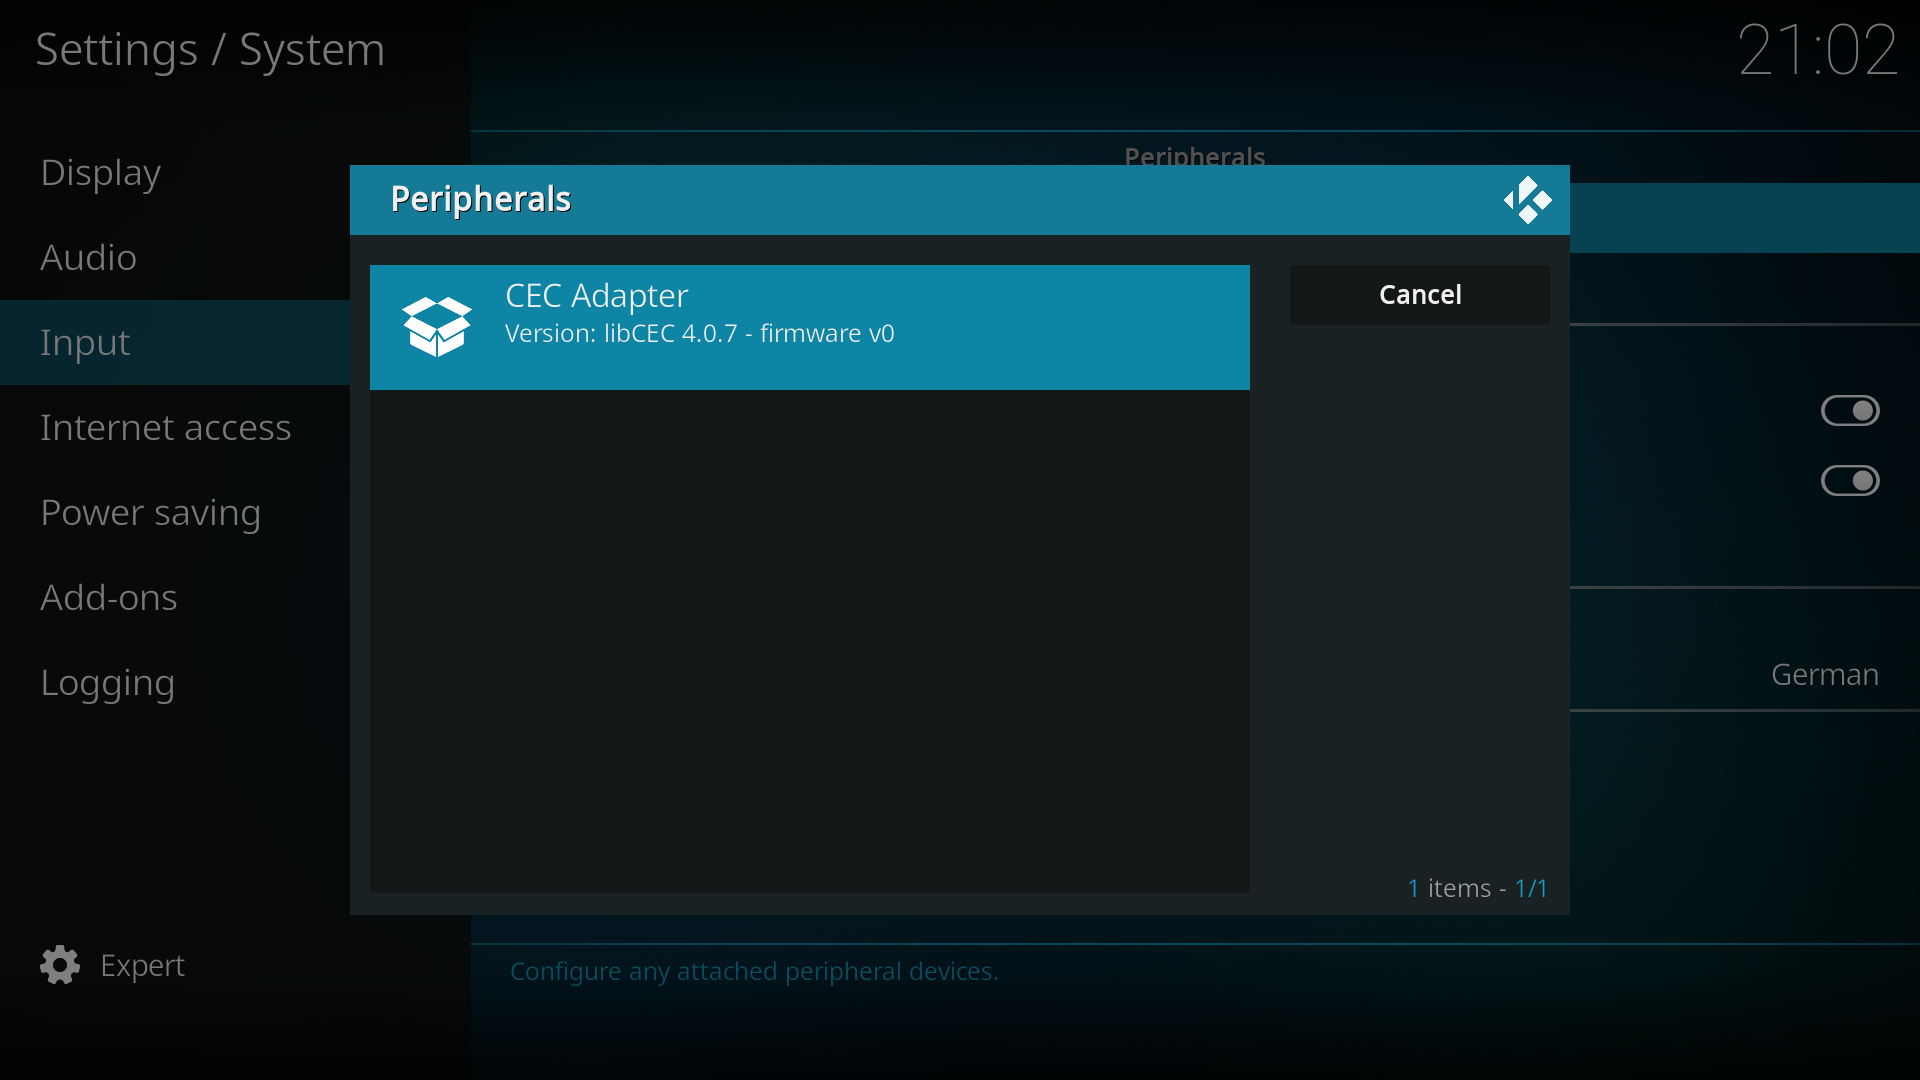
Task: Click the Settings / System heading
Action: (210, 50)
